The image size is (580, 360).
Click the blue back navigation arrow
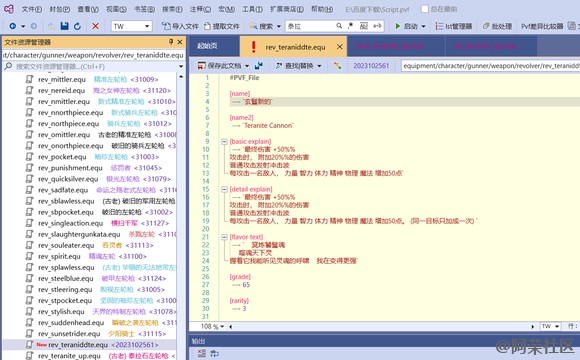[x=13, y=26]
